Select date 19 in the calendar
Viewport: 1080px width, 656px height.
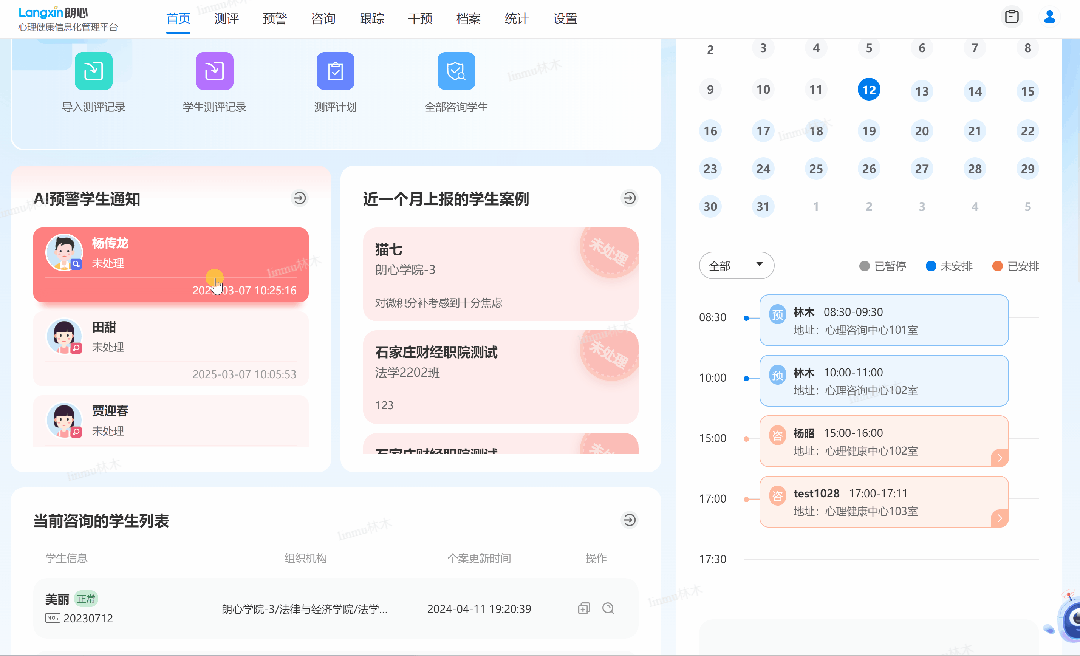(869, 130)
